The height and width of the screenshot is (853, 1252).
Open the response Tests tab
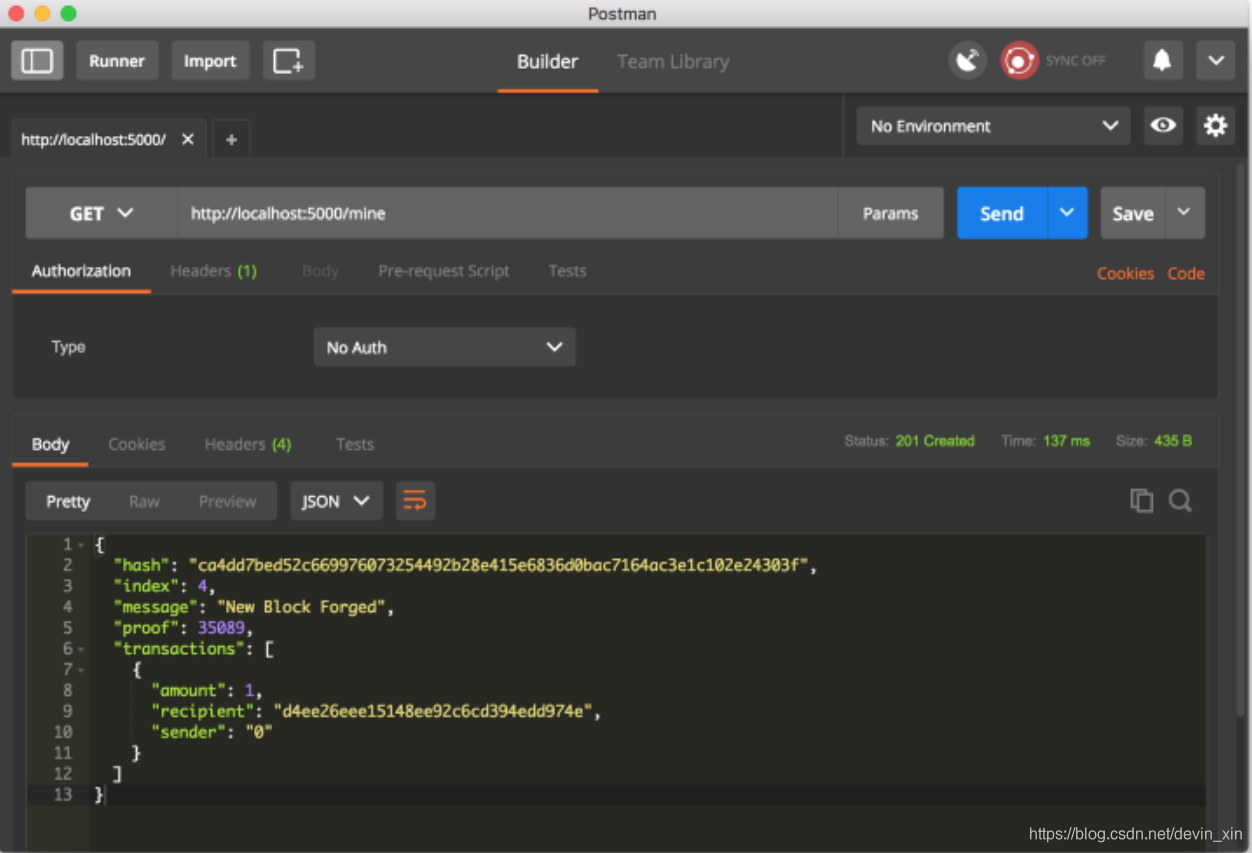(x=355, y=444)
